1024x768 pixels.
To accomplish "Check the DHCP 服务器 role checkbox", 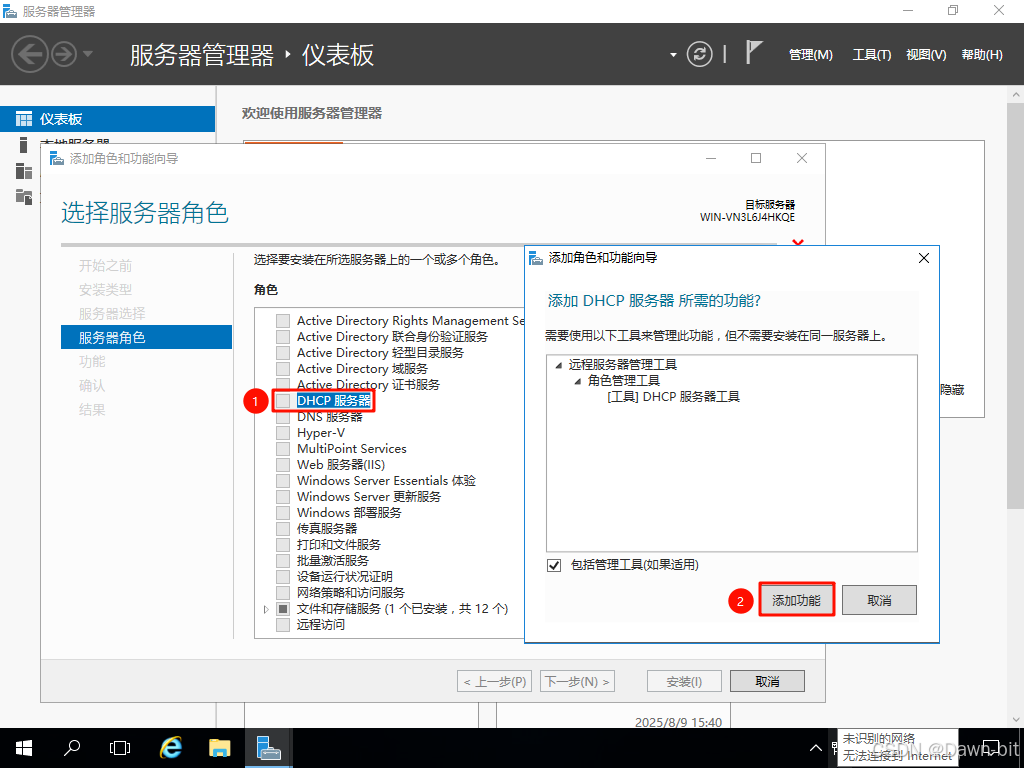I will click(x=283, y=401).
